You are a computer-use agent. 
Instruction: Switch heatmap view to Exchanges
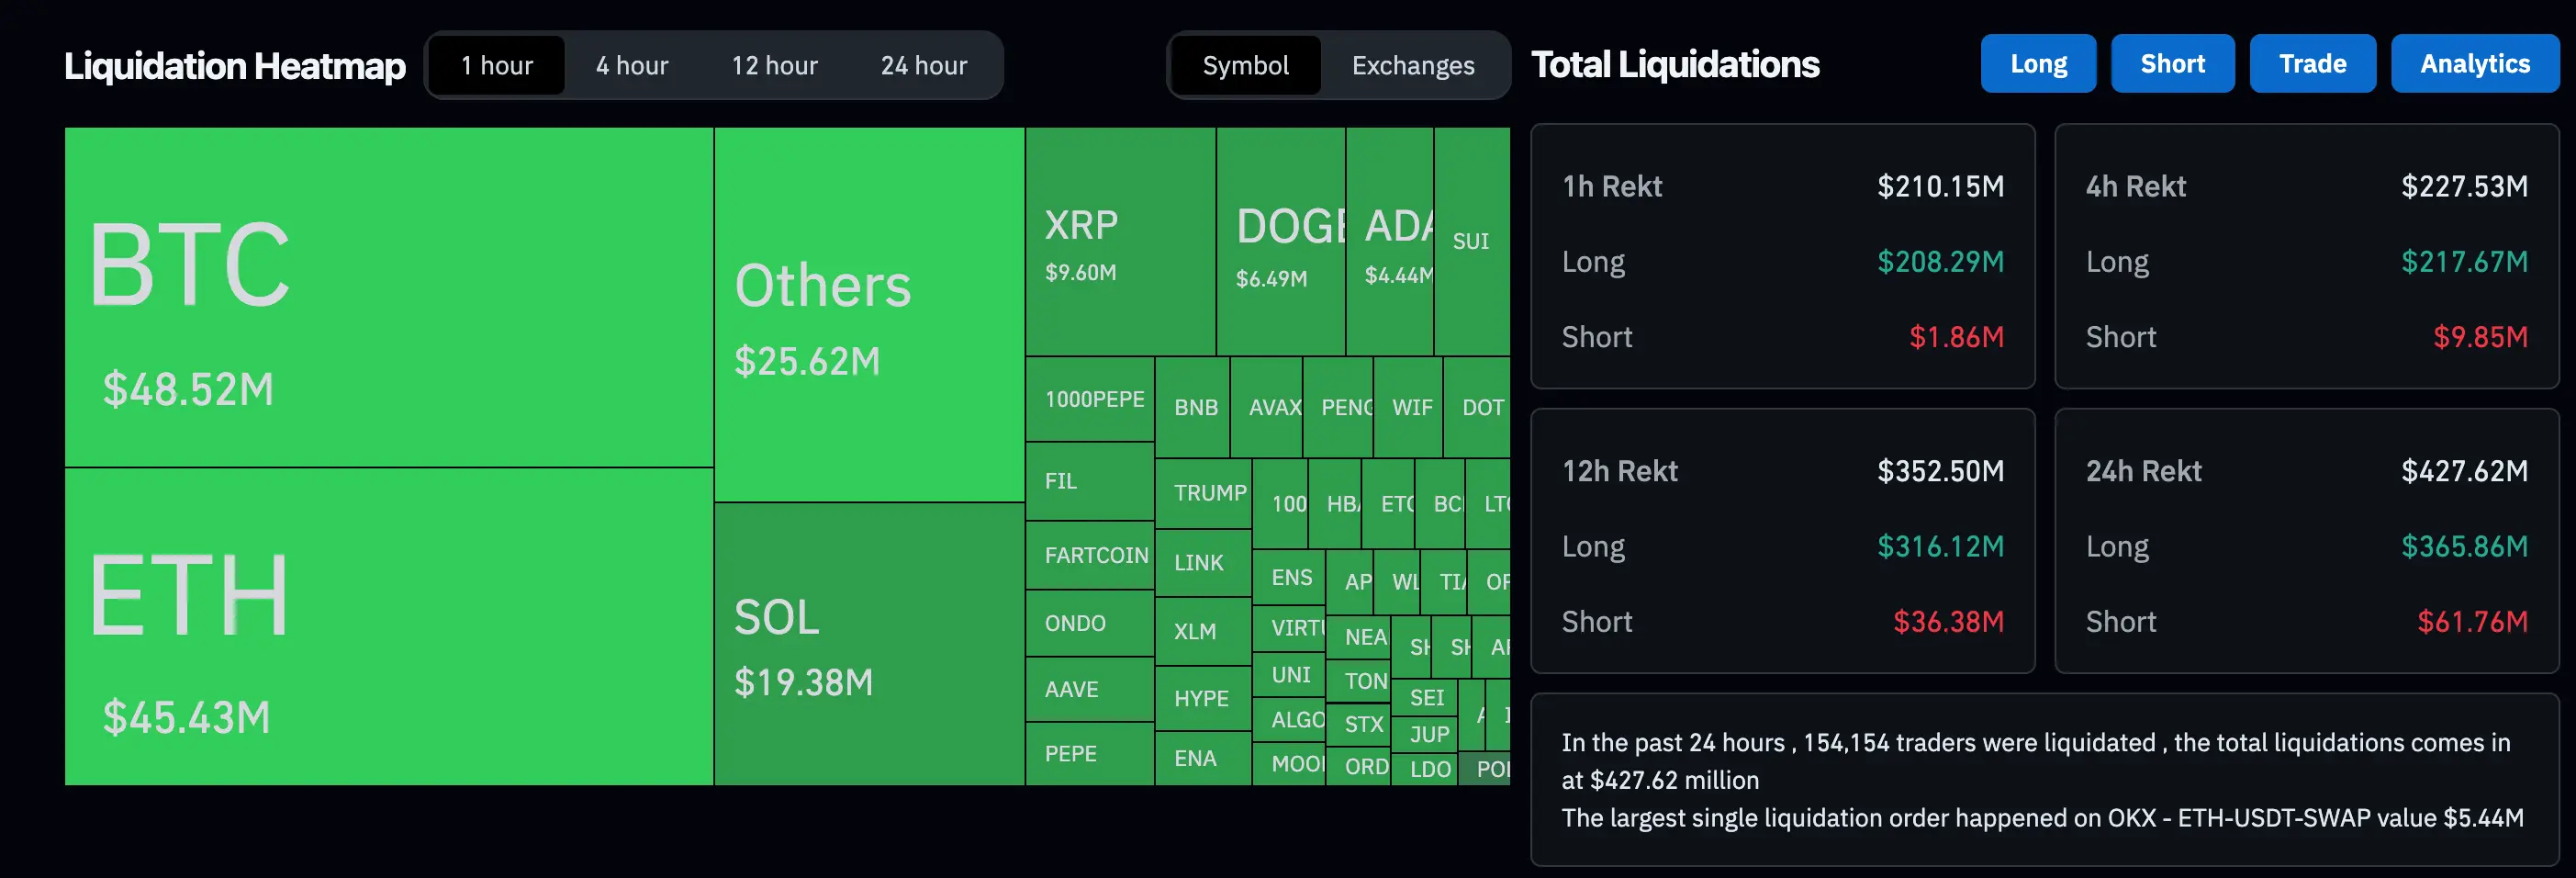(x=1413, y=64)
